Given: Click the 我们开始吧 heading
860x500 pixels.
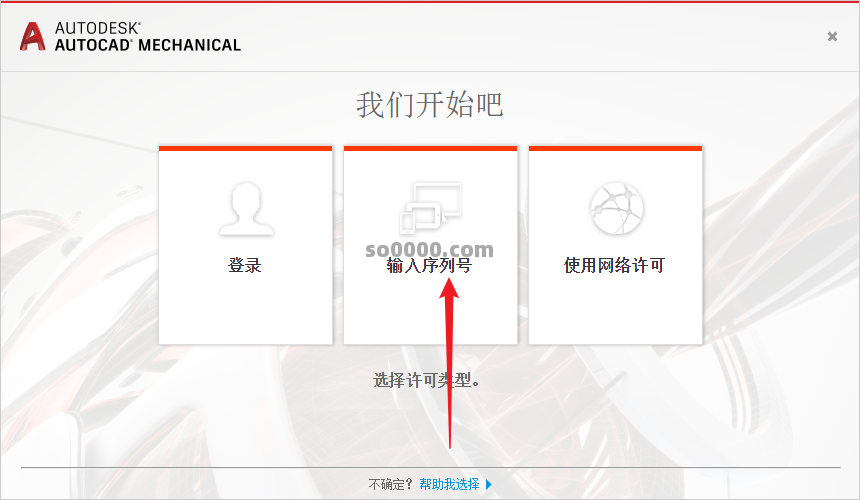Looking at the screenshot, I should (429, 105).
